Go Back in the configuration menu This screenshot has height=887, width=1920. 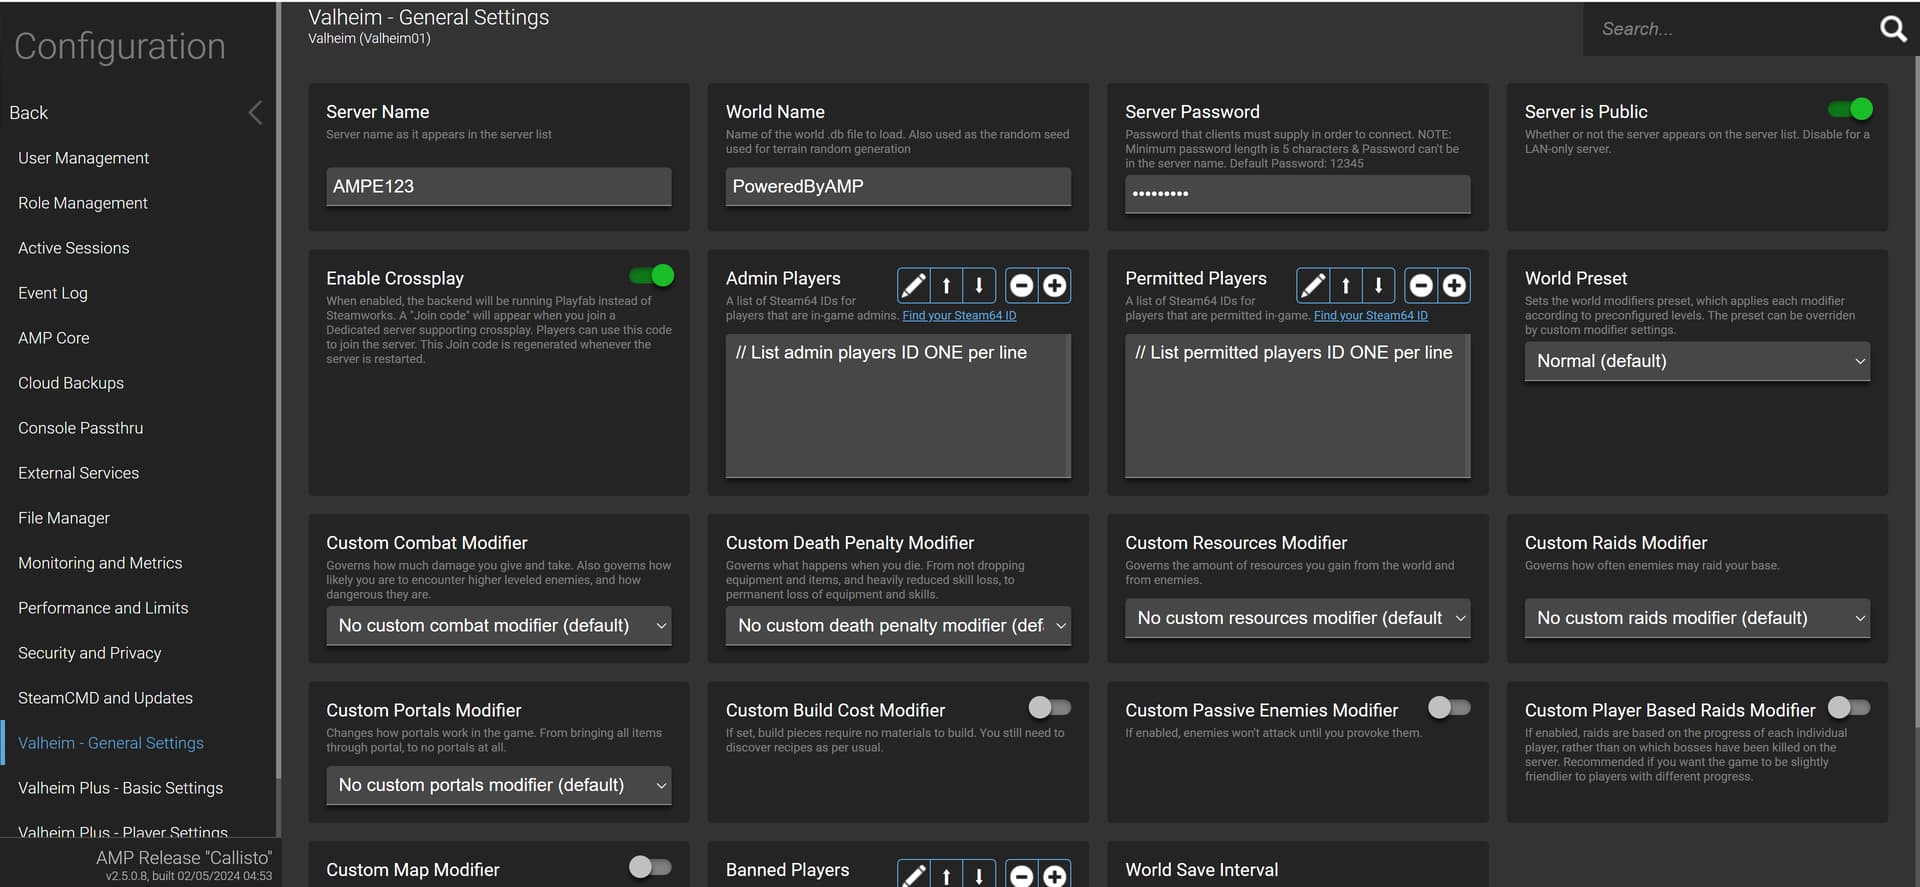[28, 113]
